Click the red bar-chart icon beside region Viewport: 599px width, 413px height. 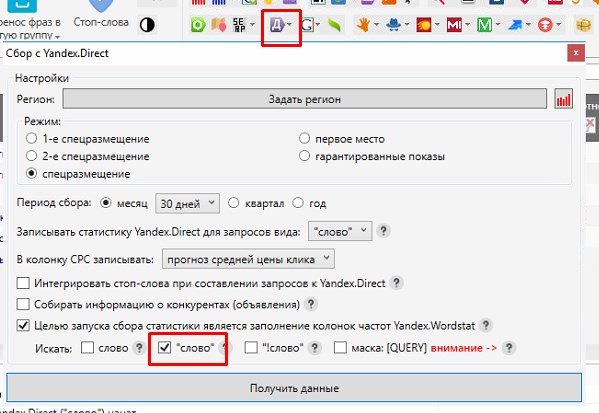563,99
